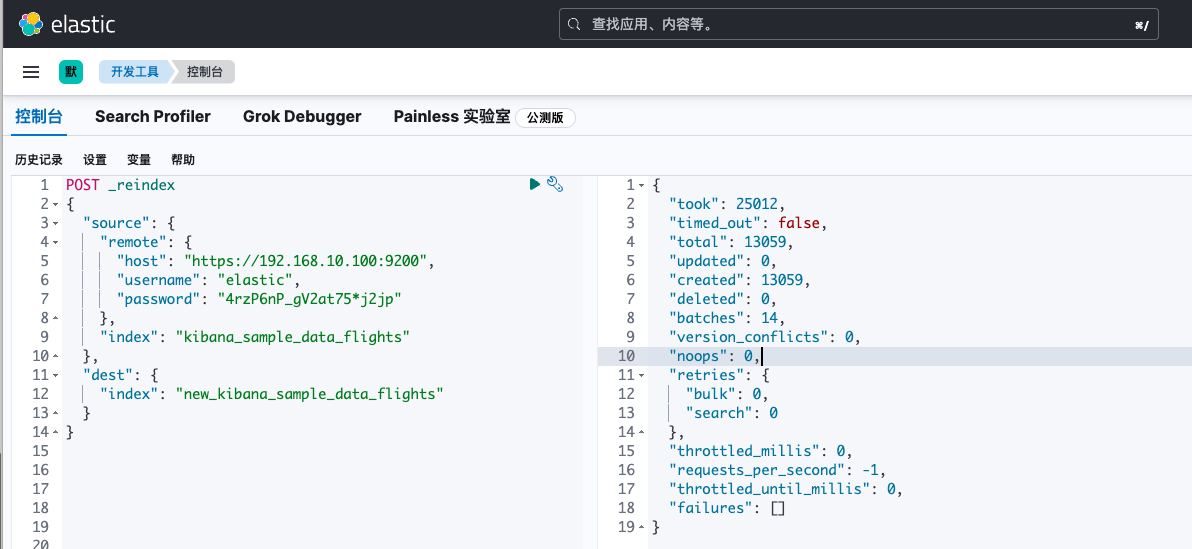
Task: Collapse the "dest" block on line 11
Action: point(55,375)
